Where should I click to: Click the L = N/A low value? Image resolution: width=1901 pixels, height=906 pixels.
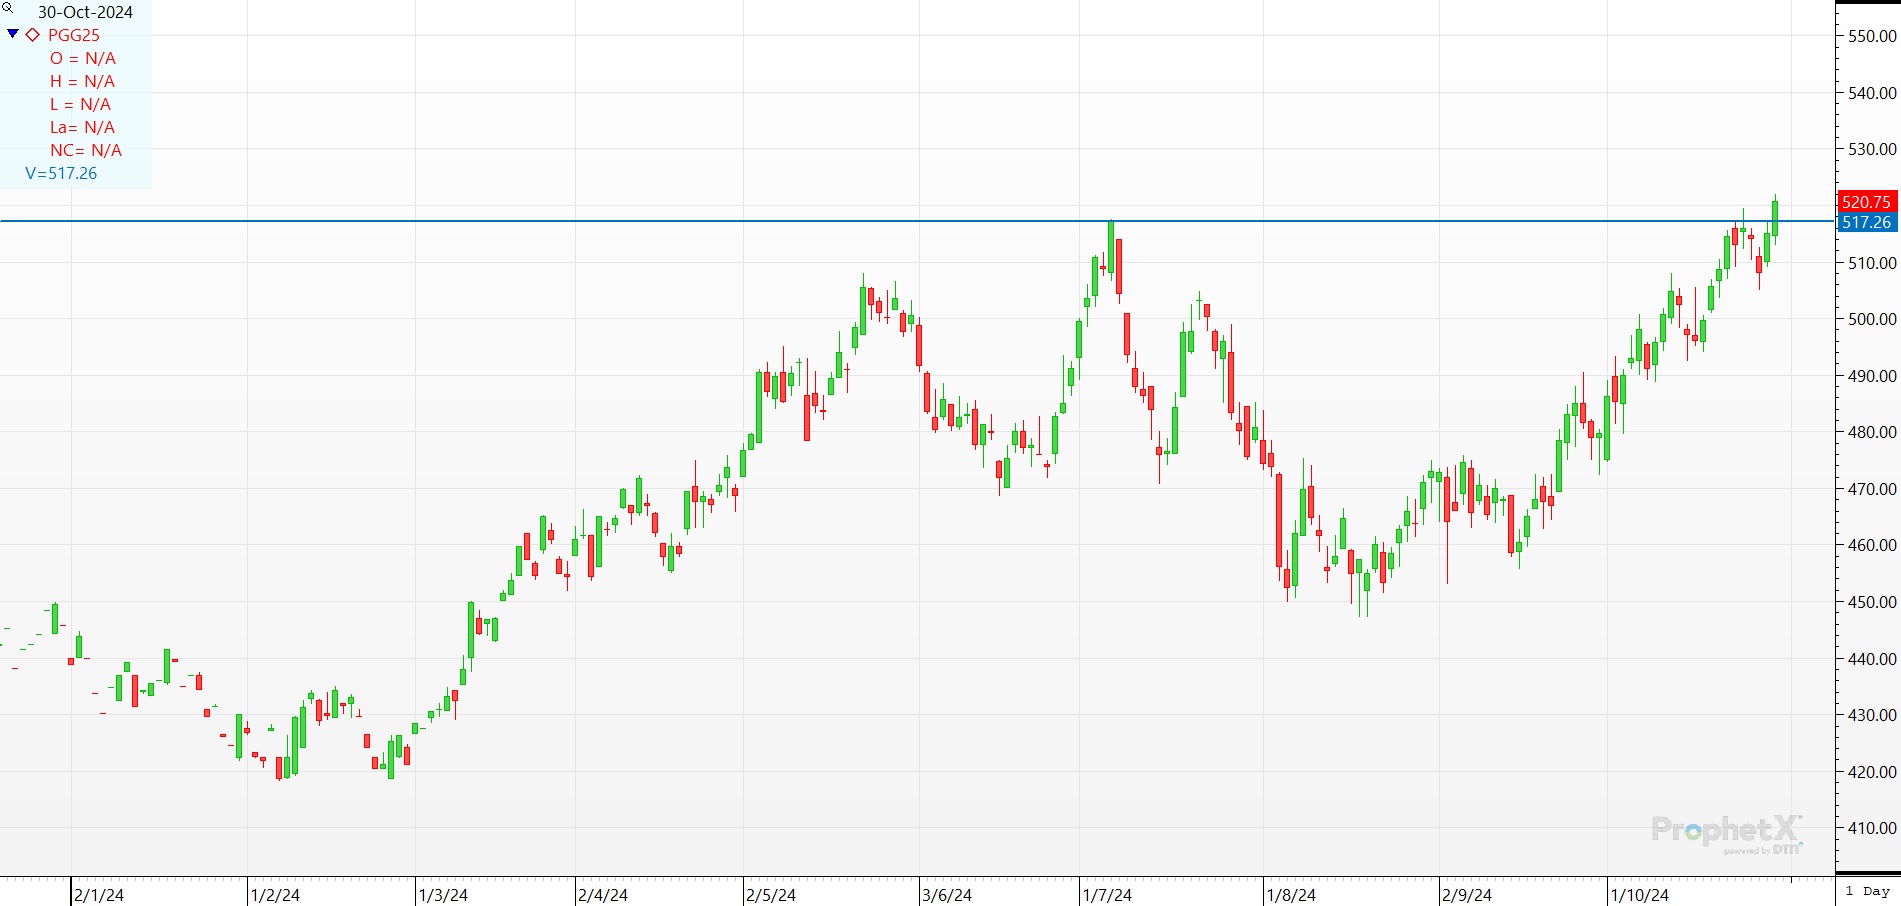81,104
